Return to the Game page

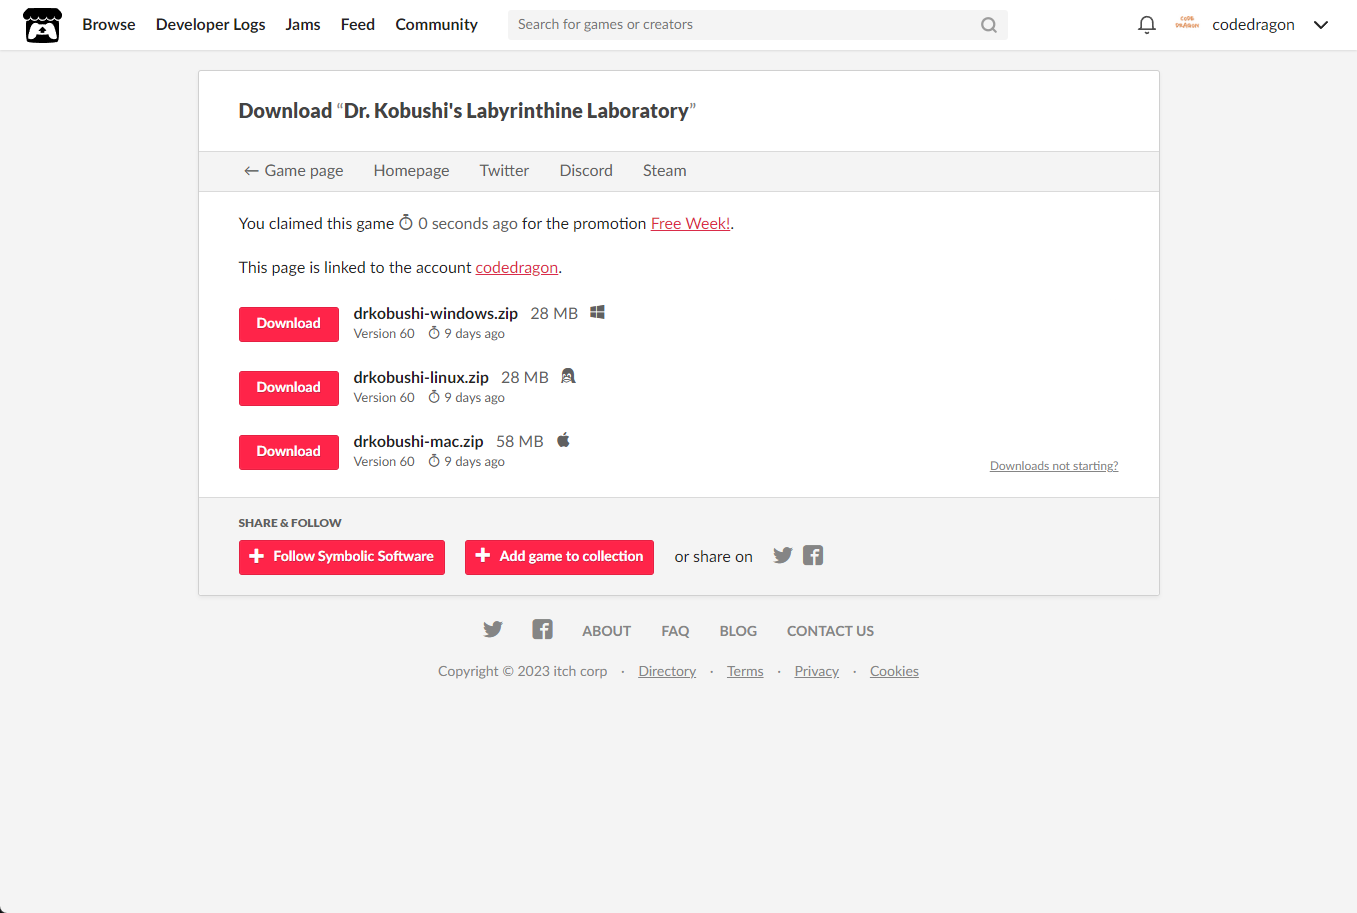[294, 171]
